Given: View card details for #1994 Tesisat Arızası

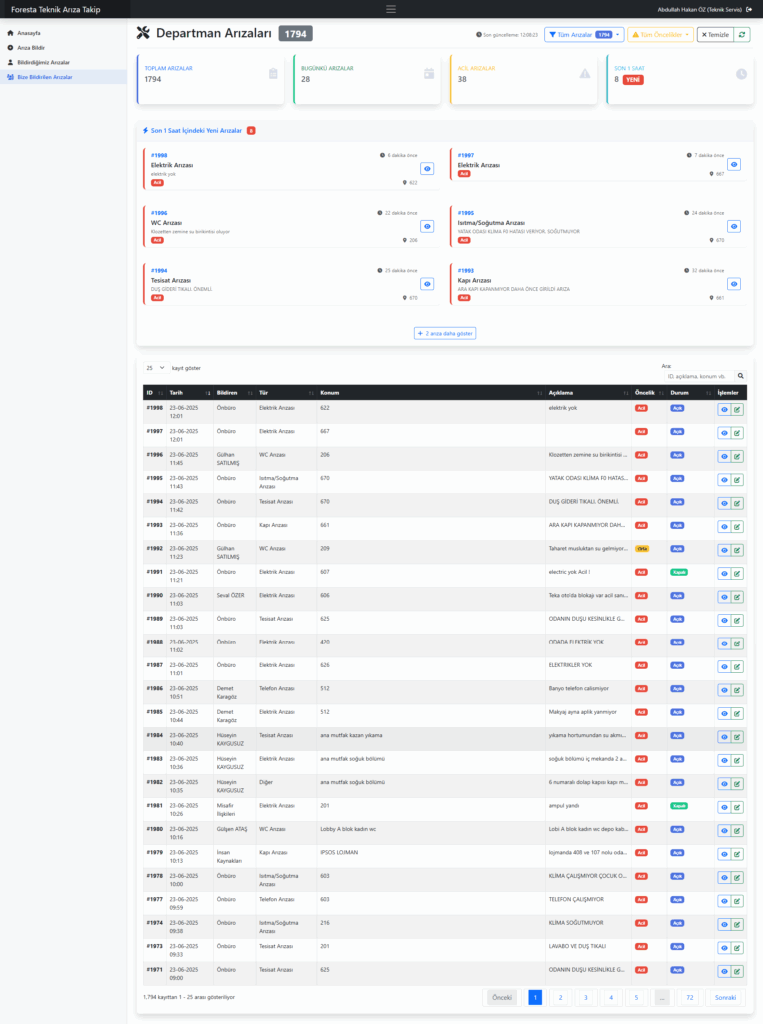Looking at the screenshot, I should click(427, 284).
